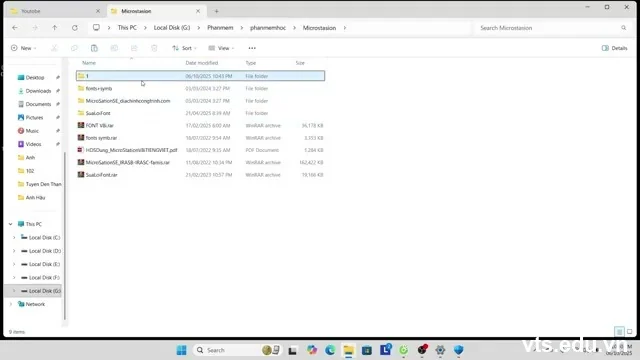
Task: Open the blue shield app on the taskbar
Action: click(458, 350)
